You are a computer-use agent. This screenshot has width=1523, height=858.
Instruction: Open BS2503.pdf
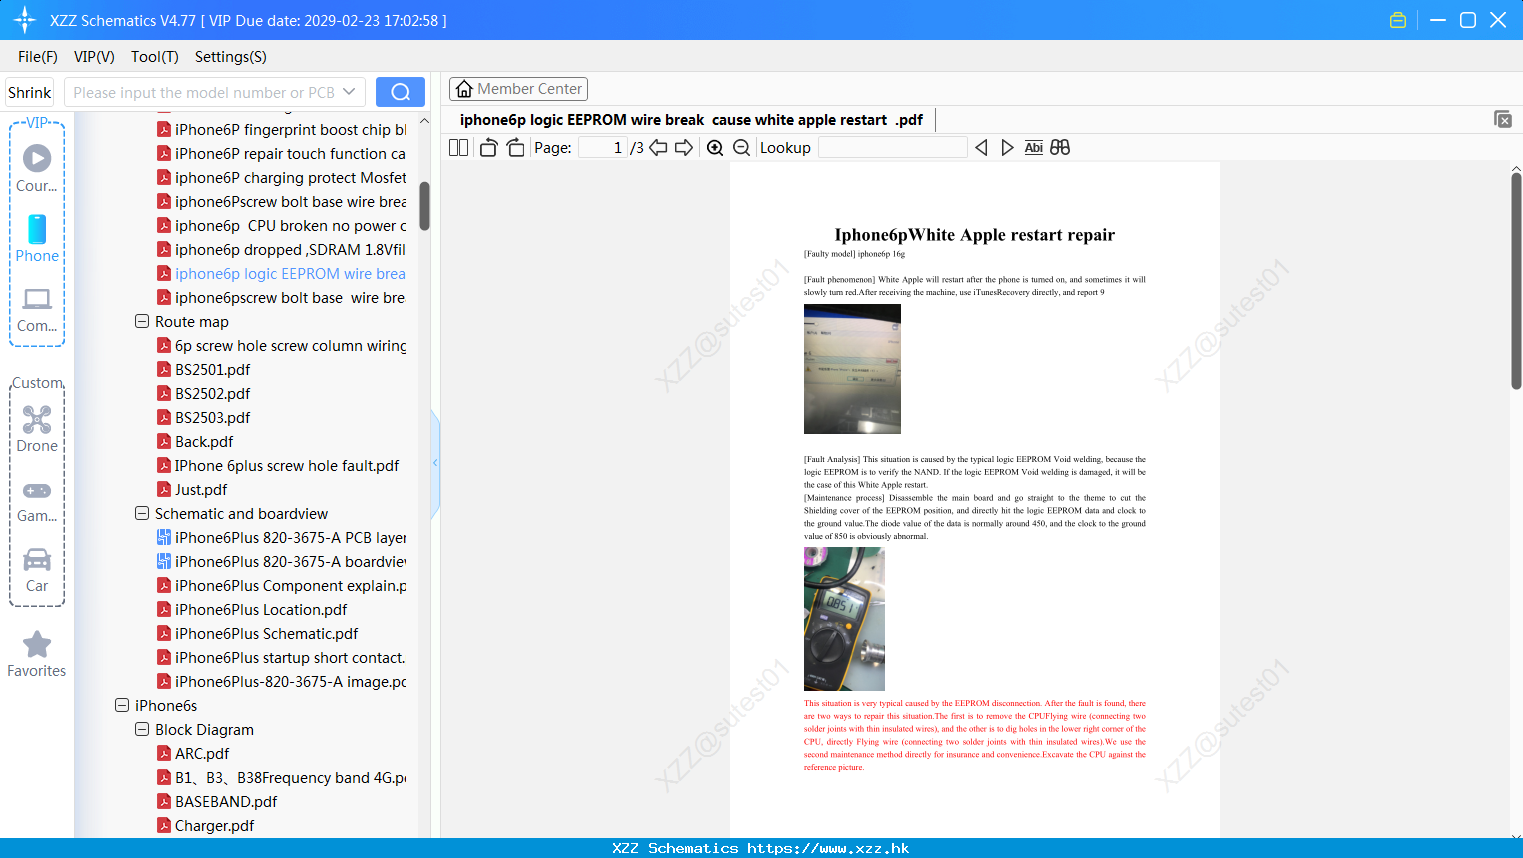pos(204,417)
